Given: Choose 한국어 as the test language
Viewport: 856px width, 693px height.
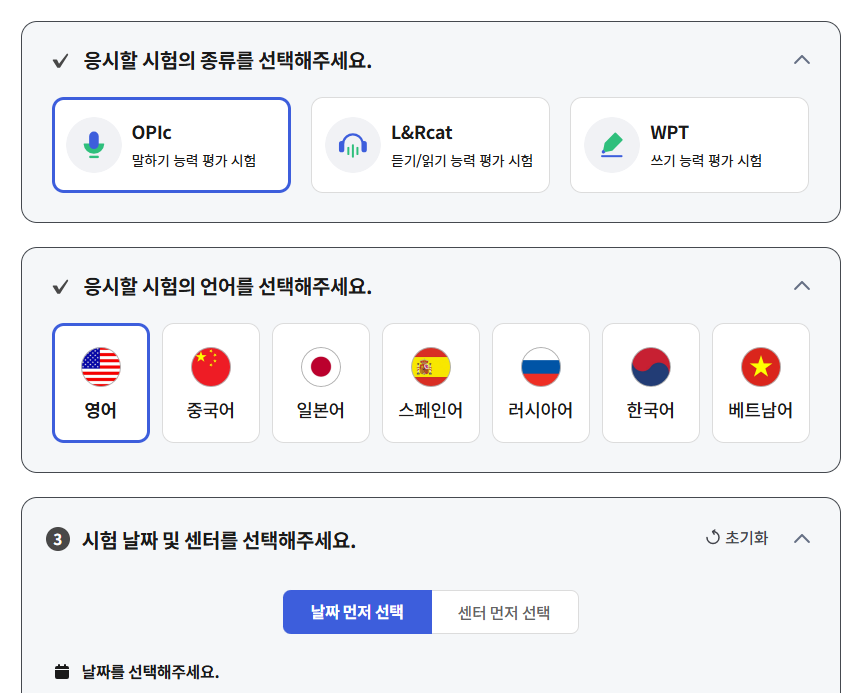Looking at the screenshot, I should pos(651,383).
